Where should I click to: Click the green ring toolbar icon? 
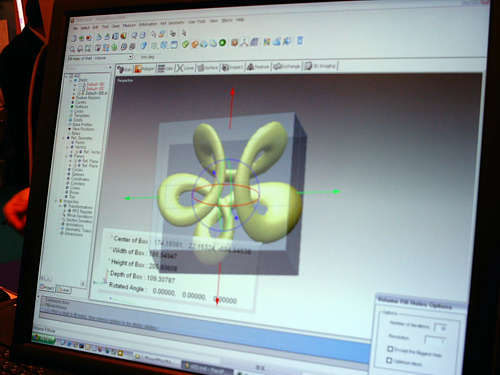click(223, 43)
